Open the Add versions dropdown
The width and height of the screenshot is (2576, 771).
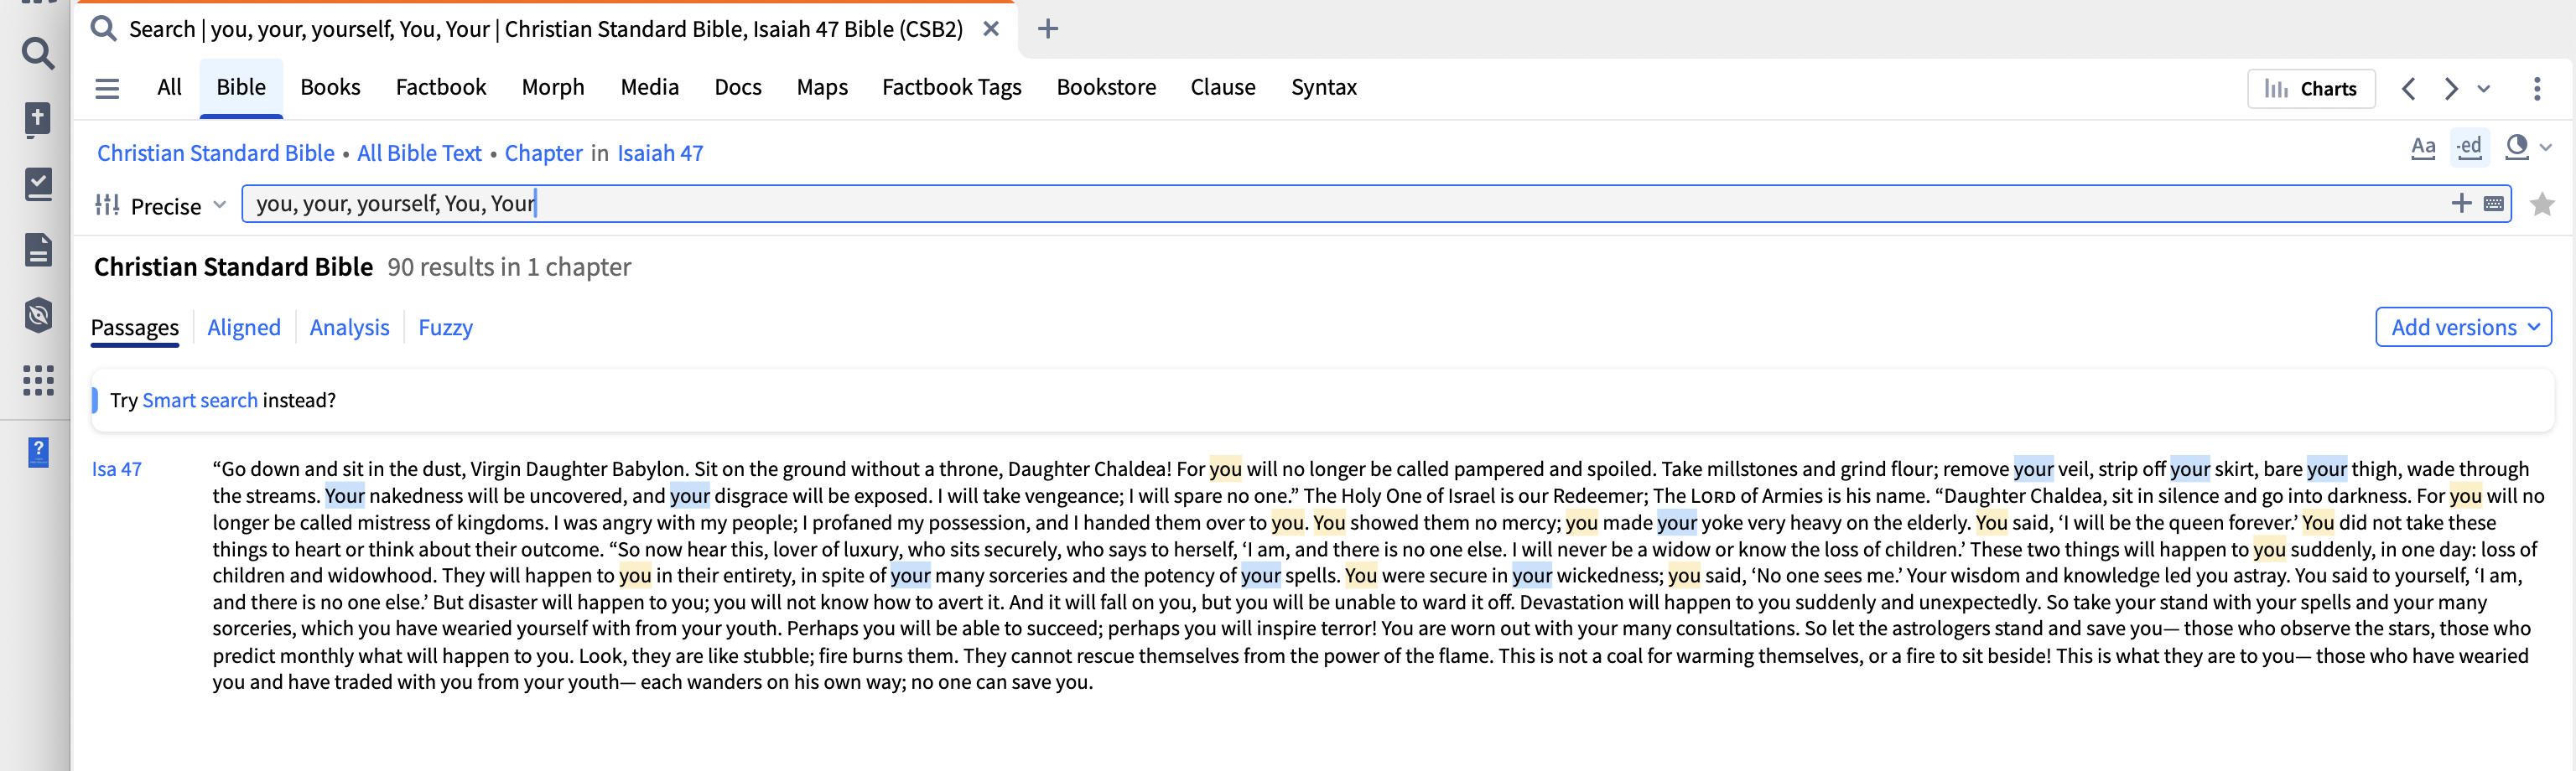click(2463, 327)
